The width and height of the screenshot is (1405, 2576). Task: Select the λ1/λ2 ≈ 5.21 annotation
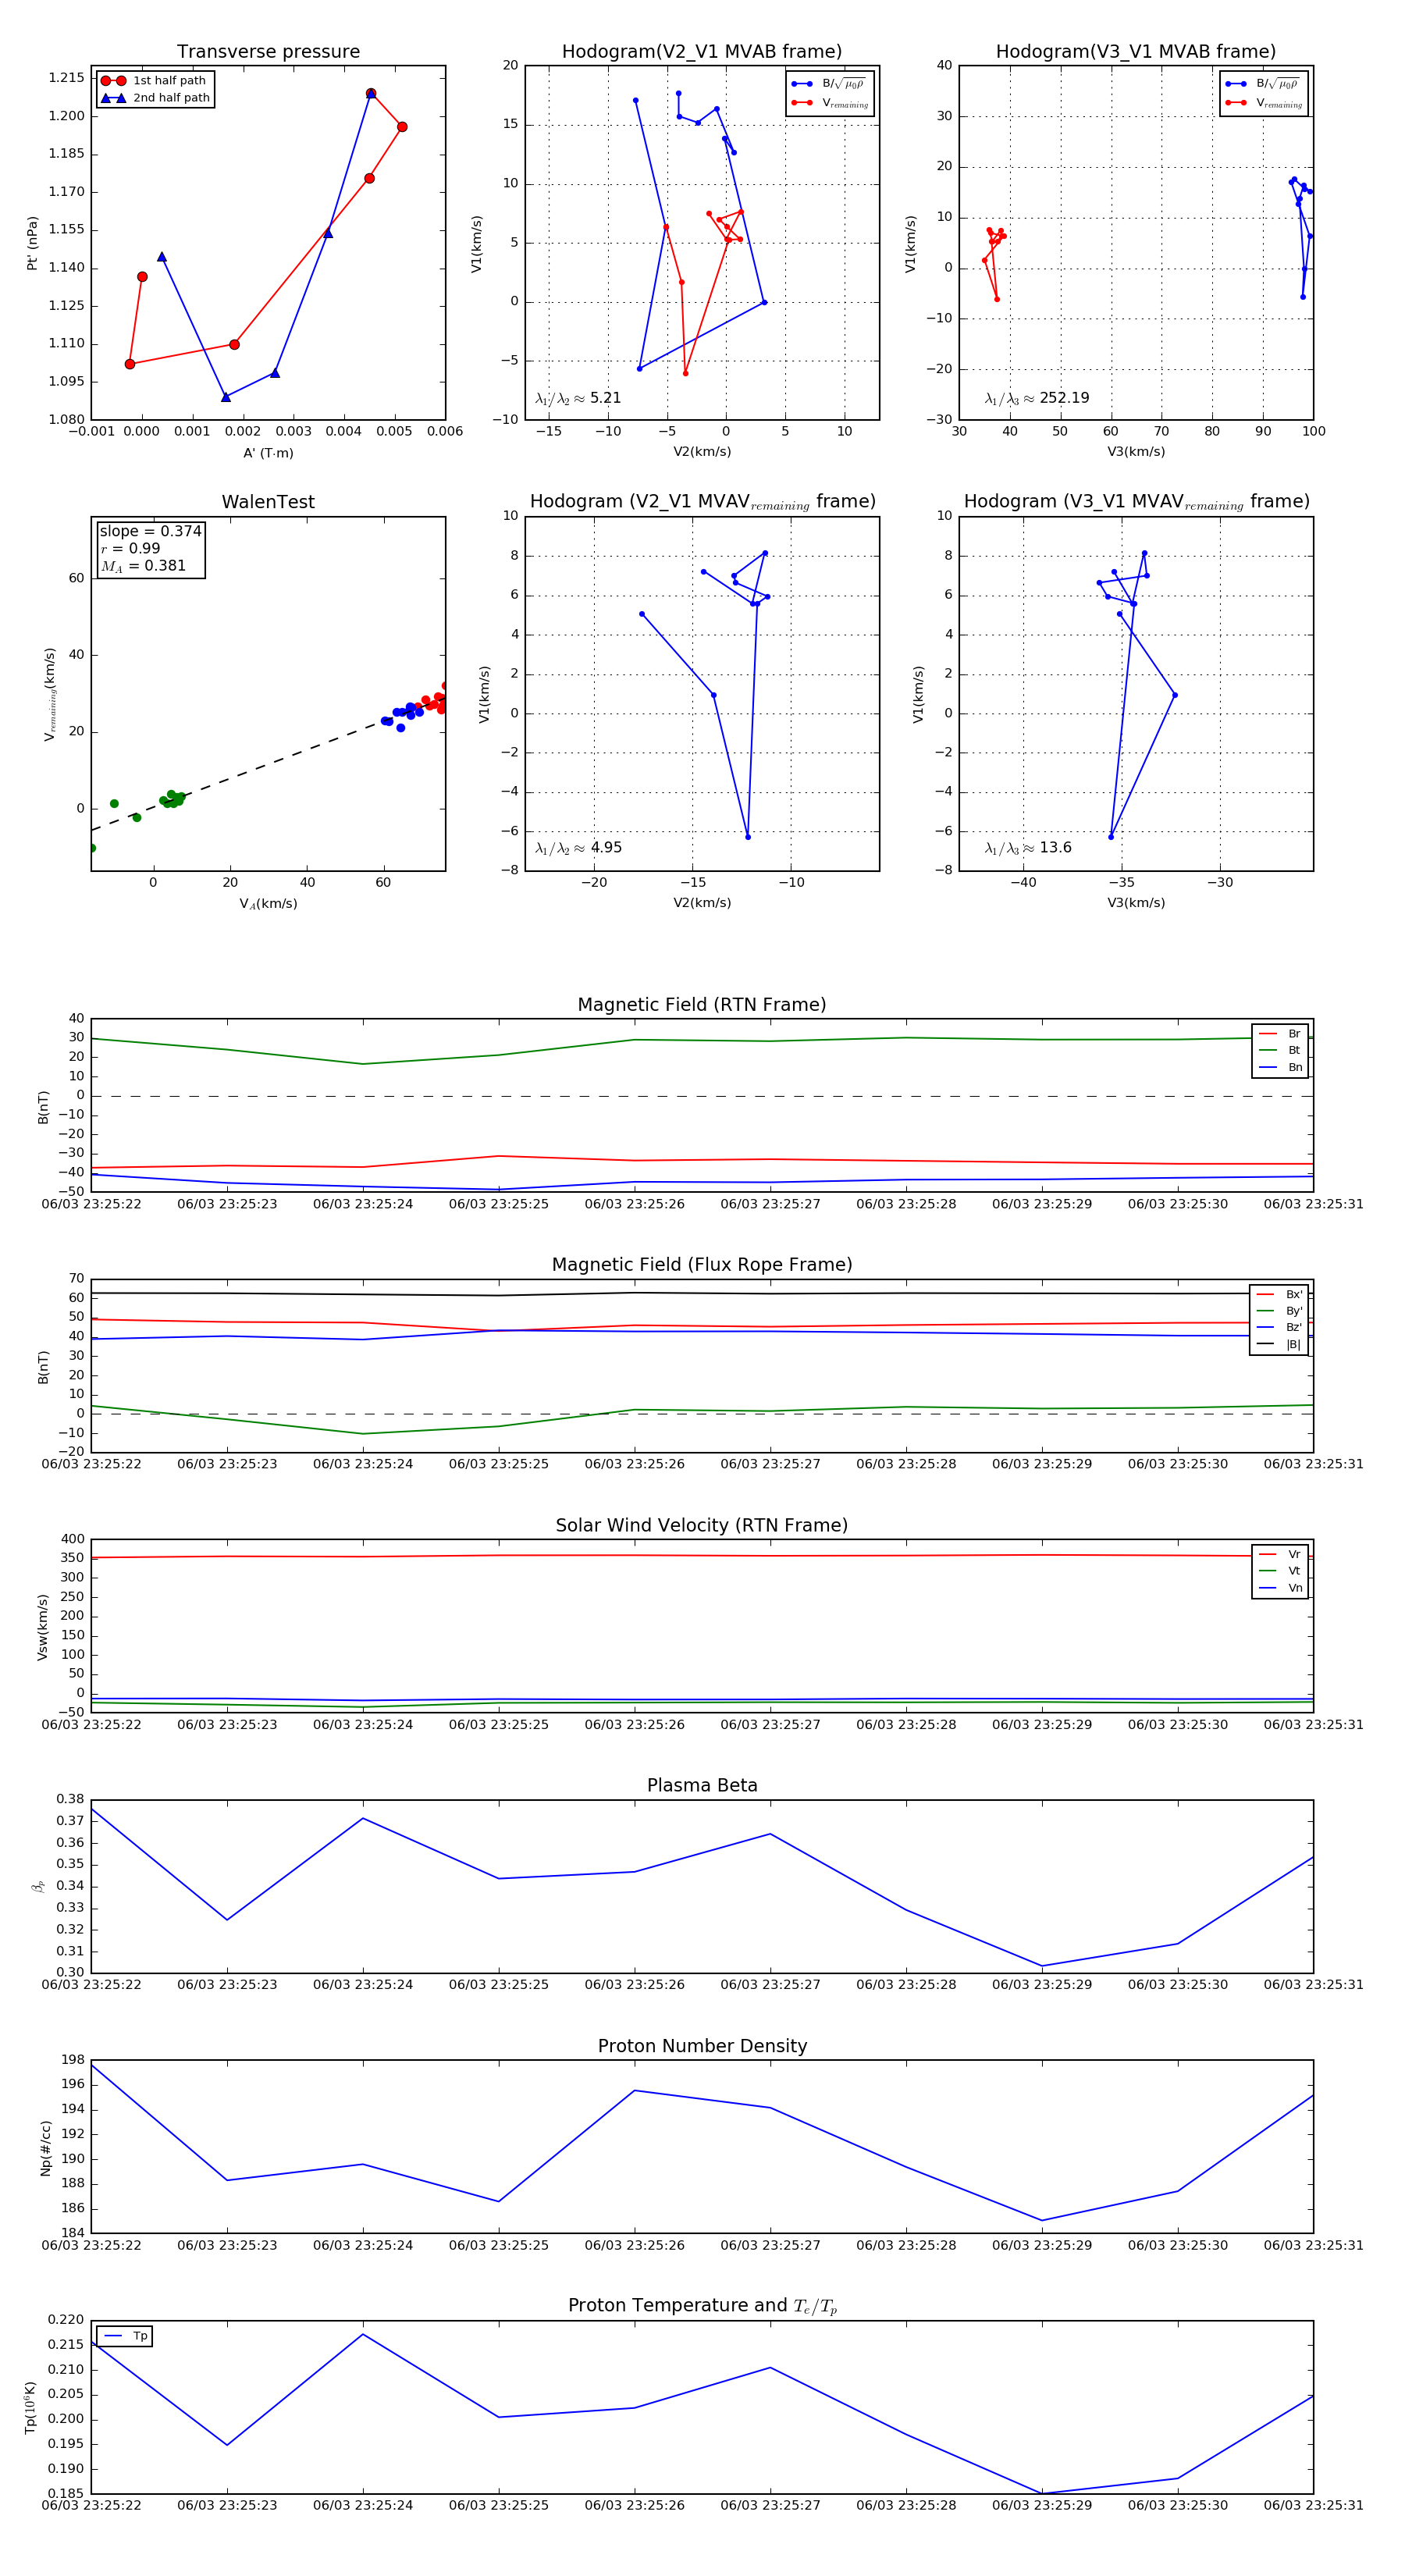pos(578,398)
